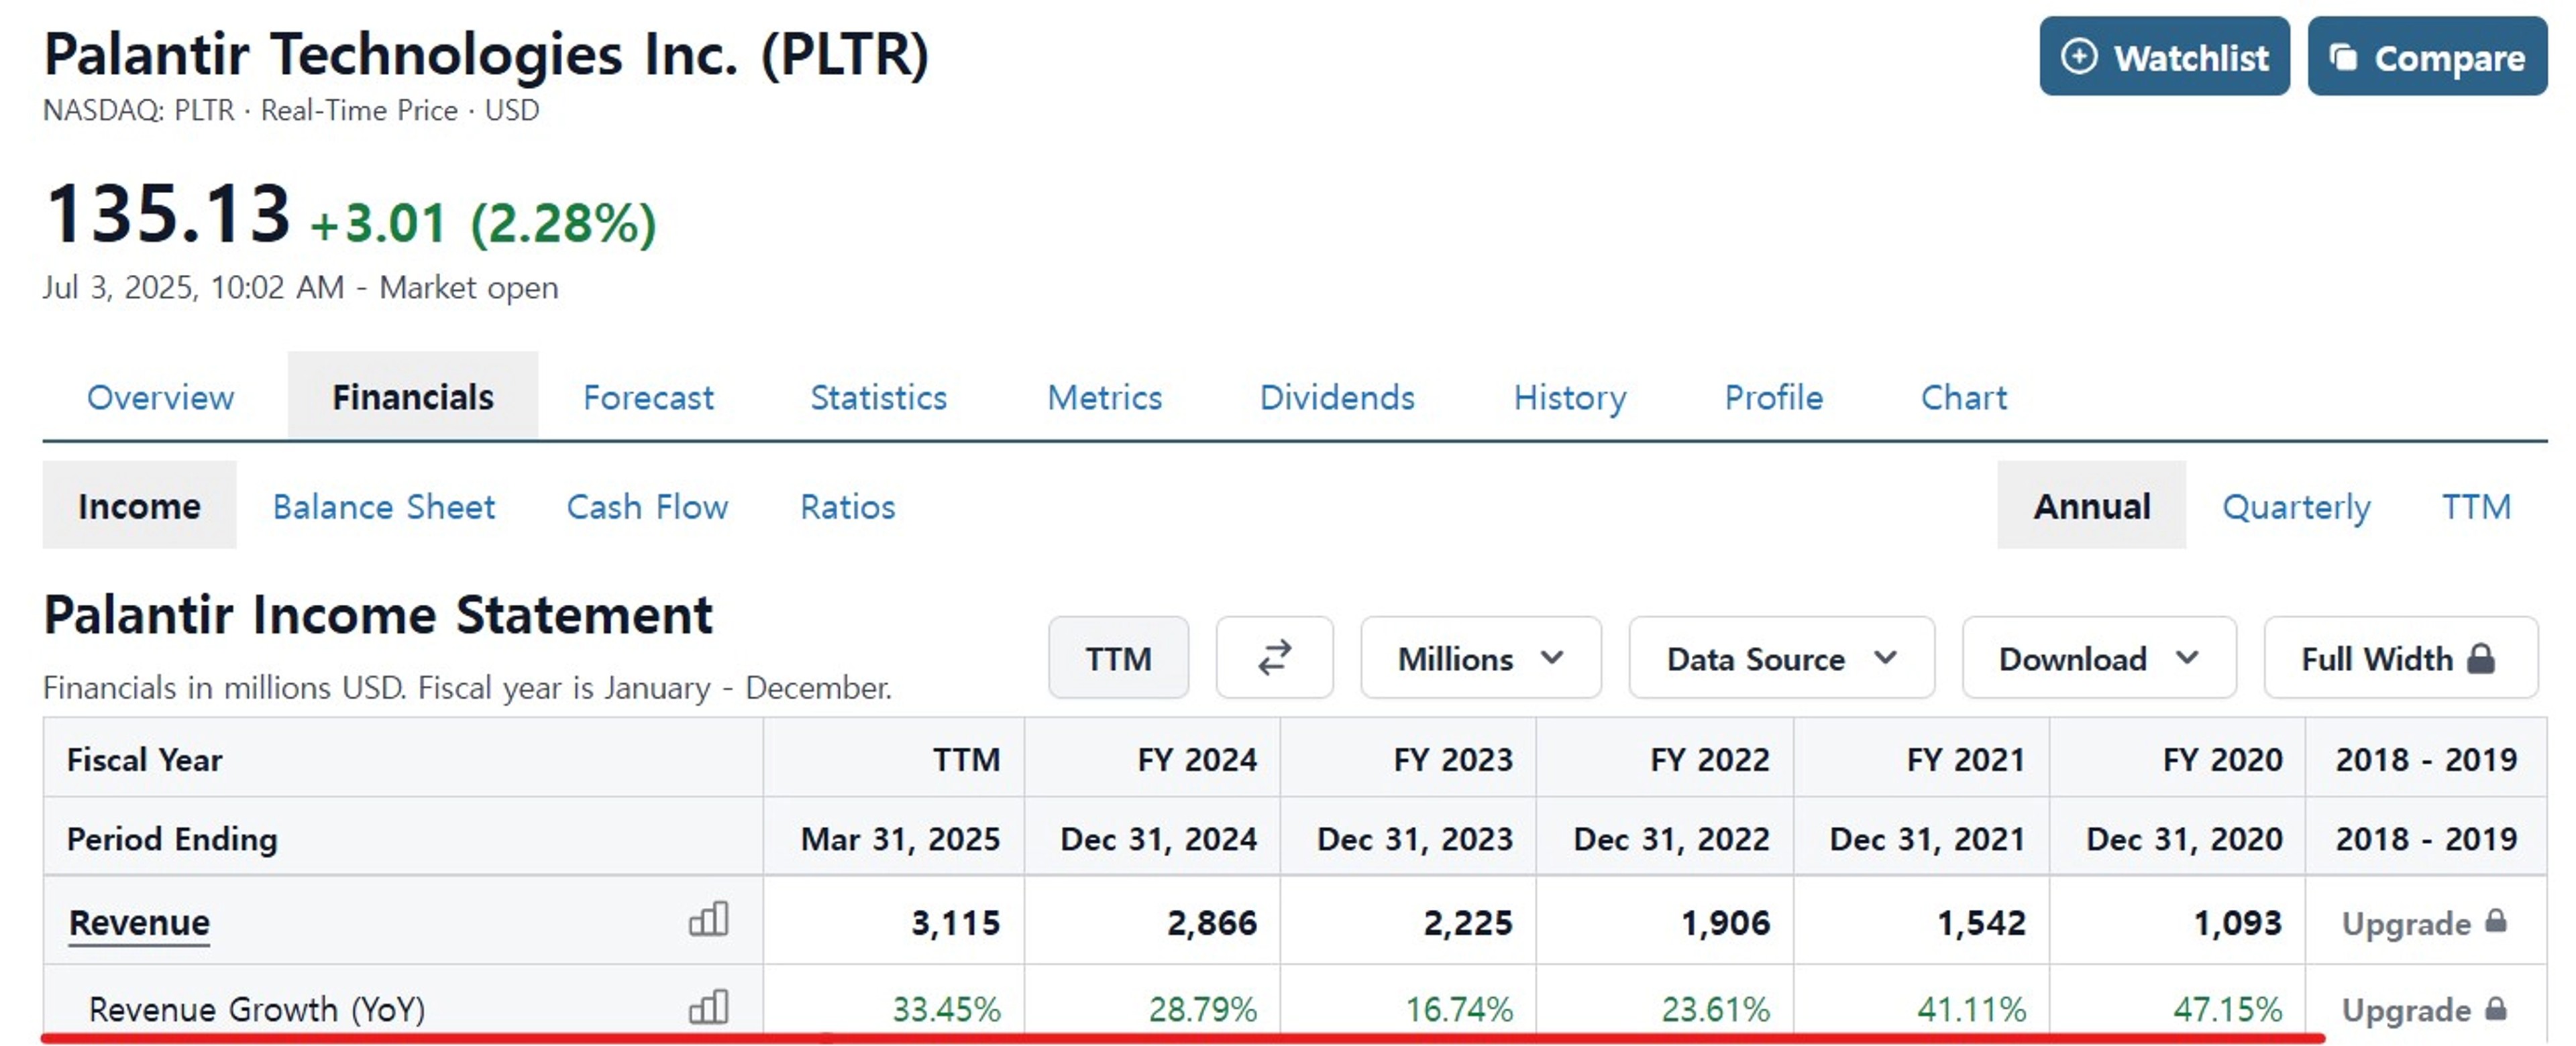View the History tab
Viewport: 2576px width, 1046px height.
pyautogui.click(x=1570, y=397)
